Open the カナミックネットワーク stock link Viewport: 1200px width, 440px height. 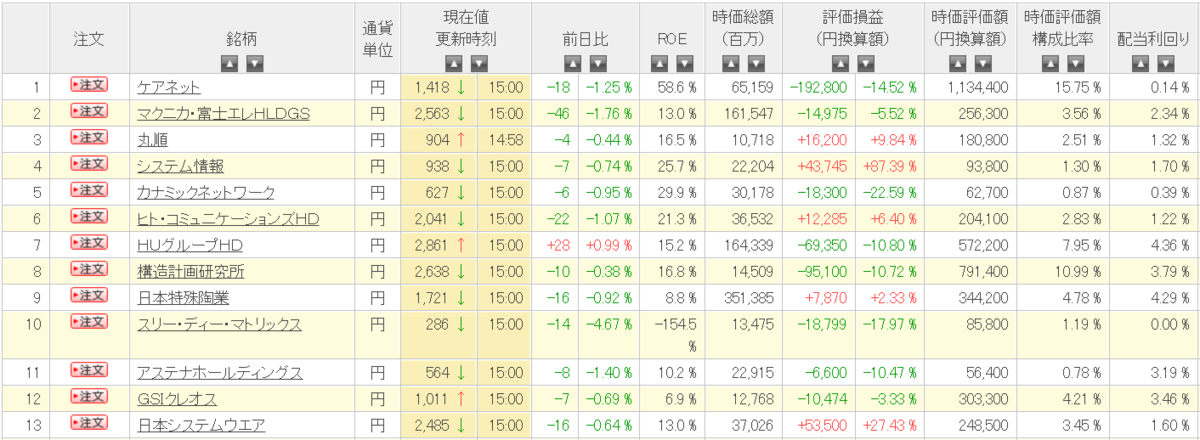[205, 192]
